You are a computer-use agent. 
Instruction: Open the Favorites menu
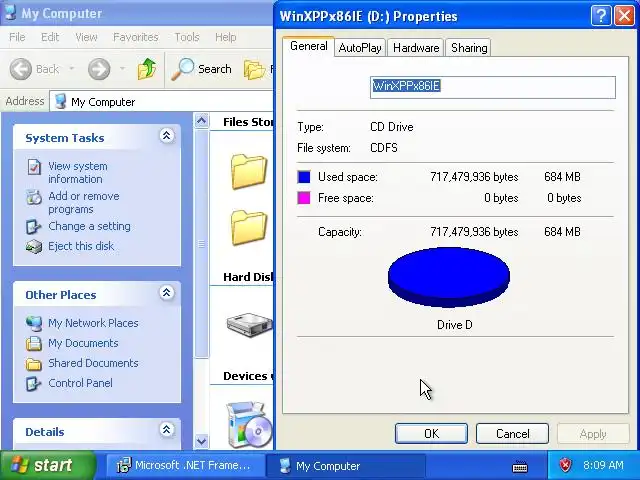136,37
